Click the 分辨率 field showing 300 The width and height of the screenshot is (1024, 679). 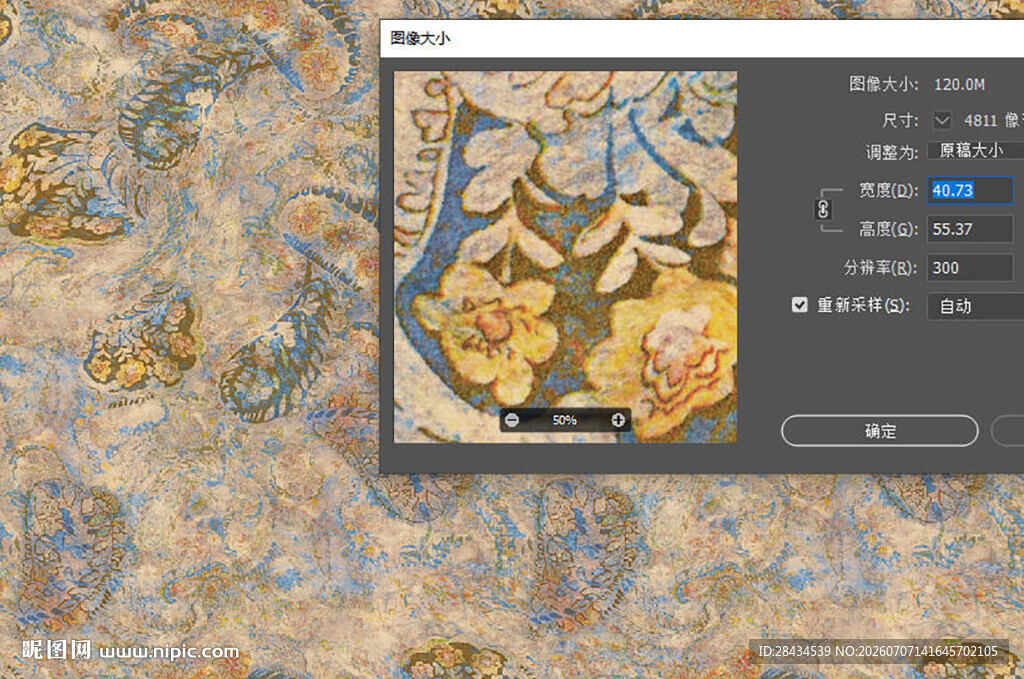pos(970,268)
